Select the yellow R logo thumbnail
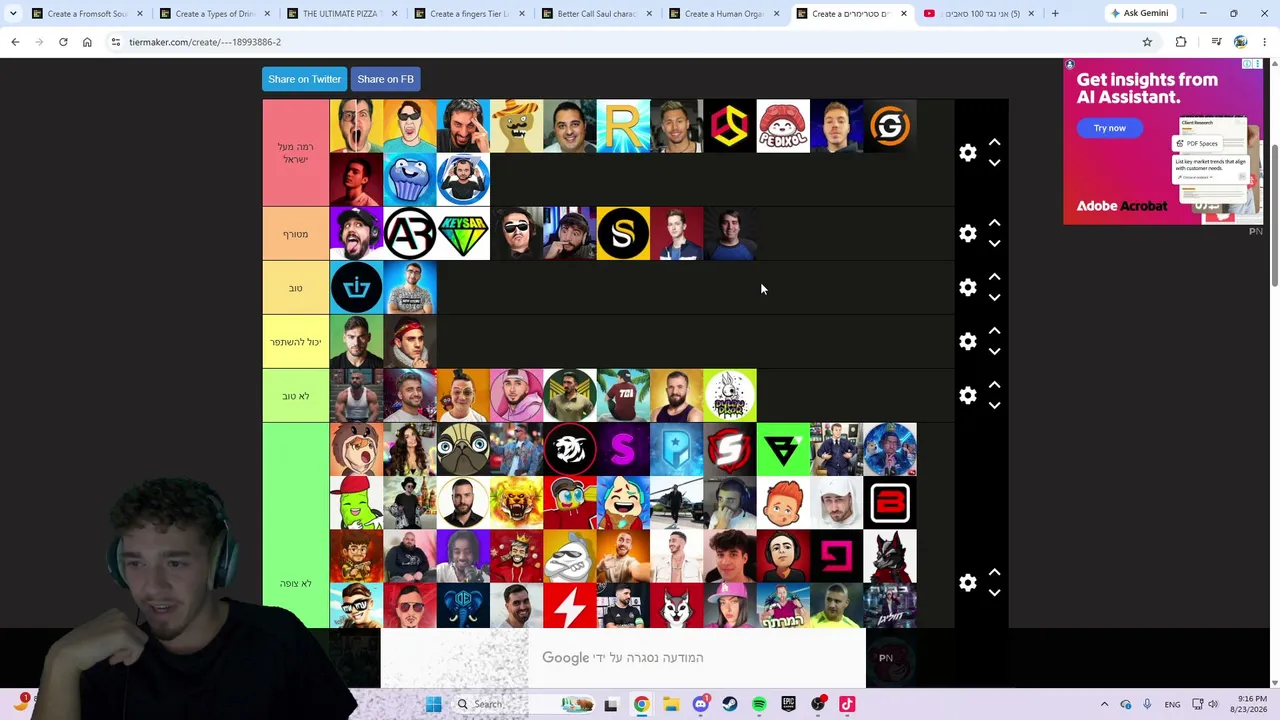The image size is (1280, 720). pyautogui.click(x=623, y=126)
